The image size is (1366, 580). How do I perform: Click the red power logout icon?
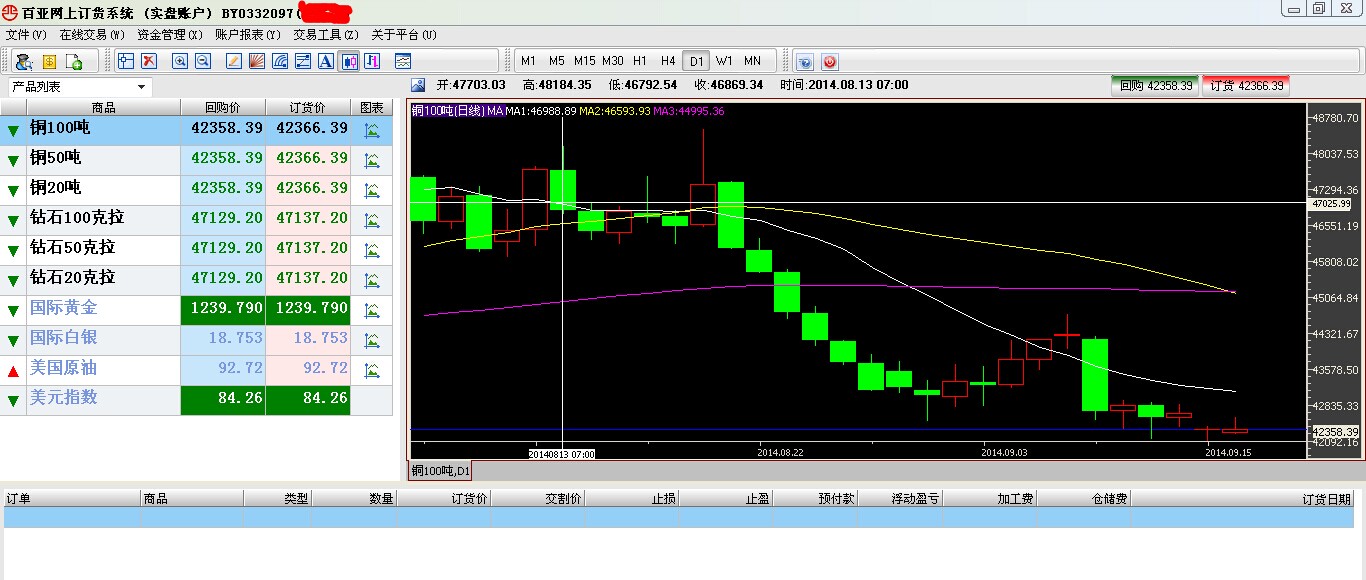pos(829,61)
